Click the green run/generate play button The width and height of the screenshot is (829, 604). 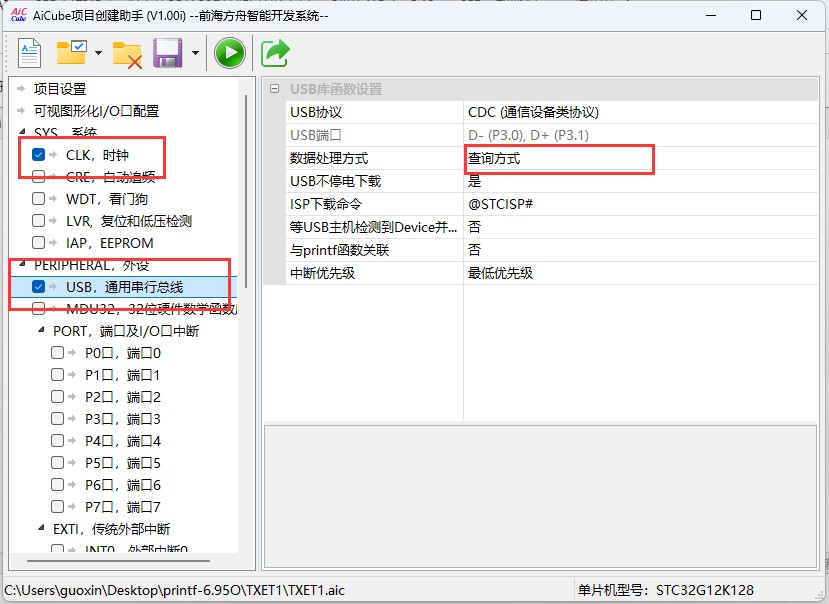pyautogui.click(x=229, y=53)
